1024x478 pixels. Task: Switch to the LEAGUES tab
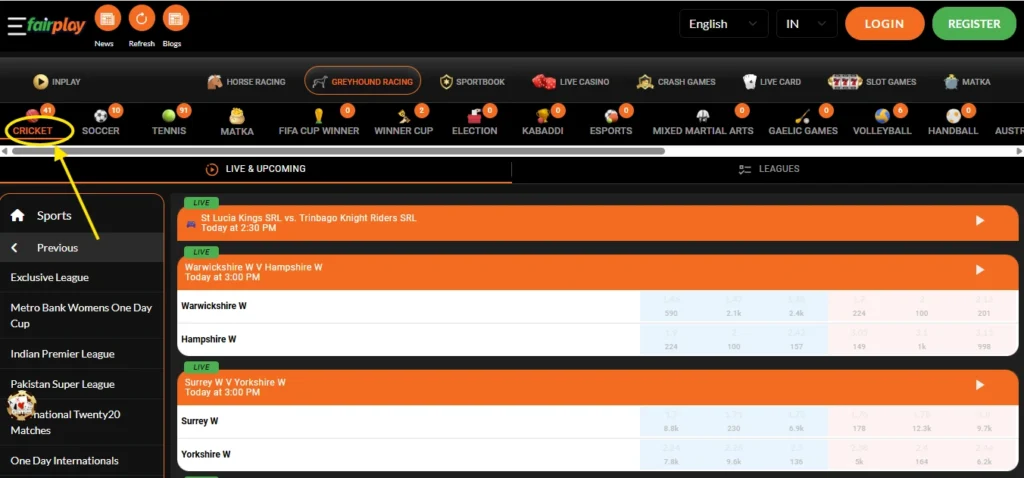pyautogui.click(x=768, y=169)
